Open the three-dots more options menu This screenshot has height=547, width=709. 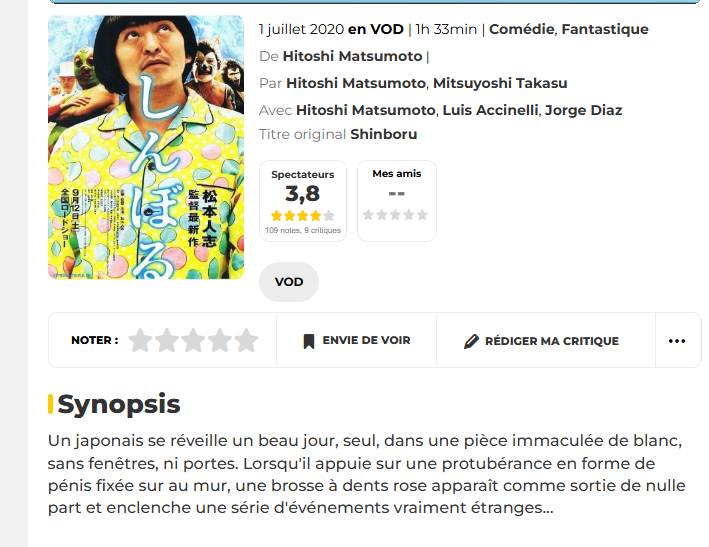click(x=677, y=341)
